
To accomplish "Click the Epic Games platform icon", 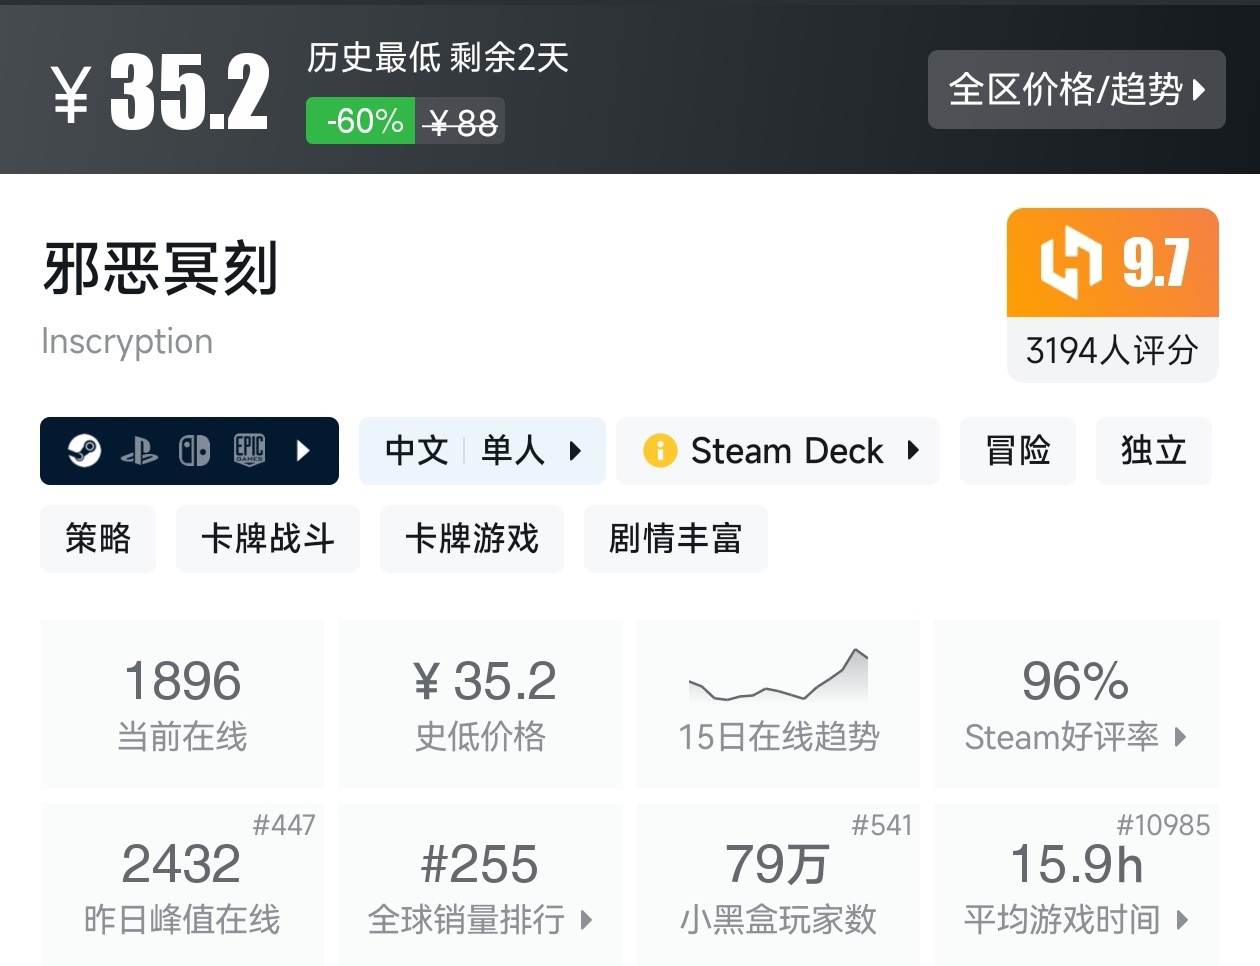I will 249,451.
